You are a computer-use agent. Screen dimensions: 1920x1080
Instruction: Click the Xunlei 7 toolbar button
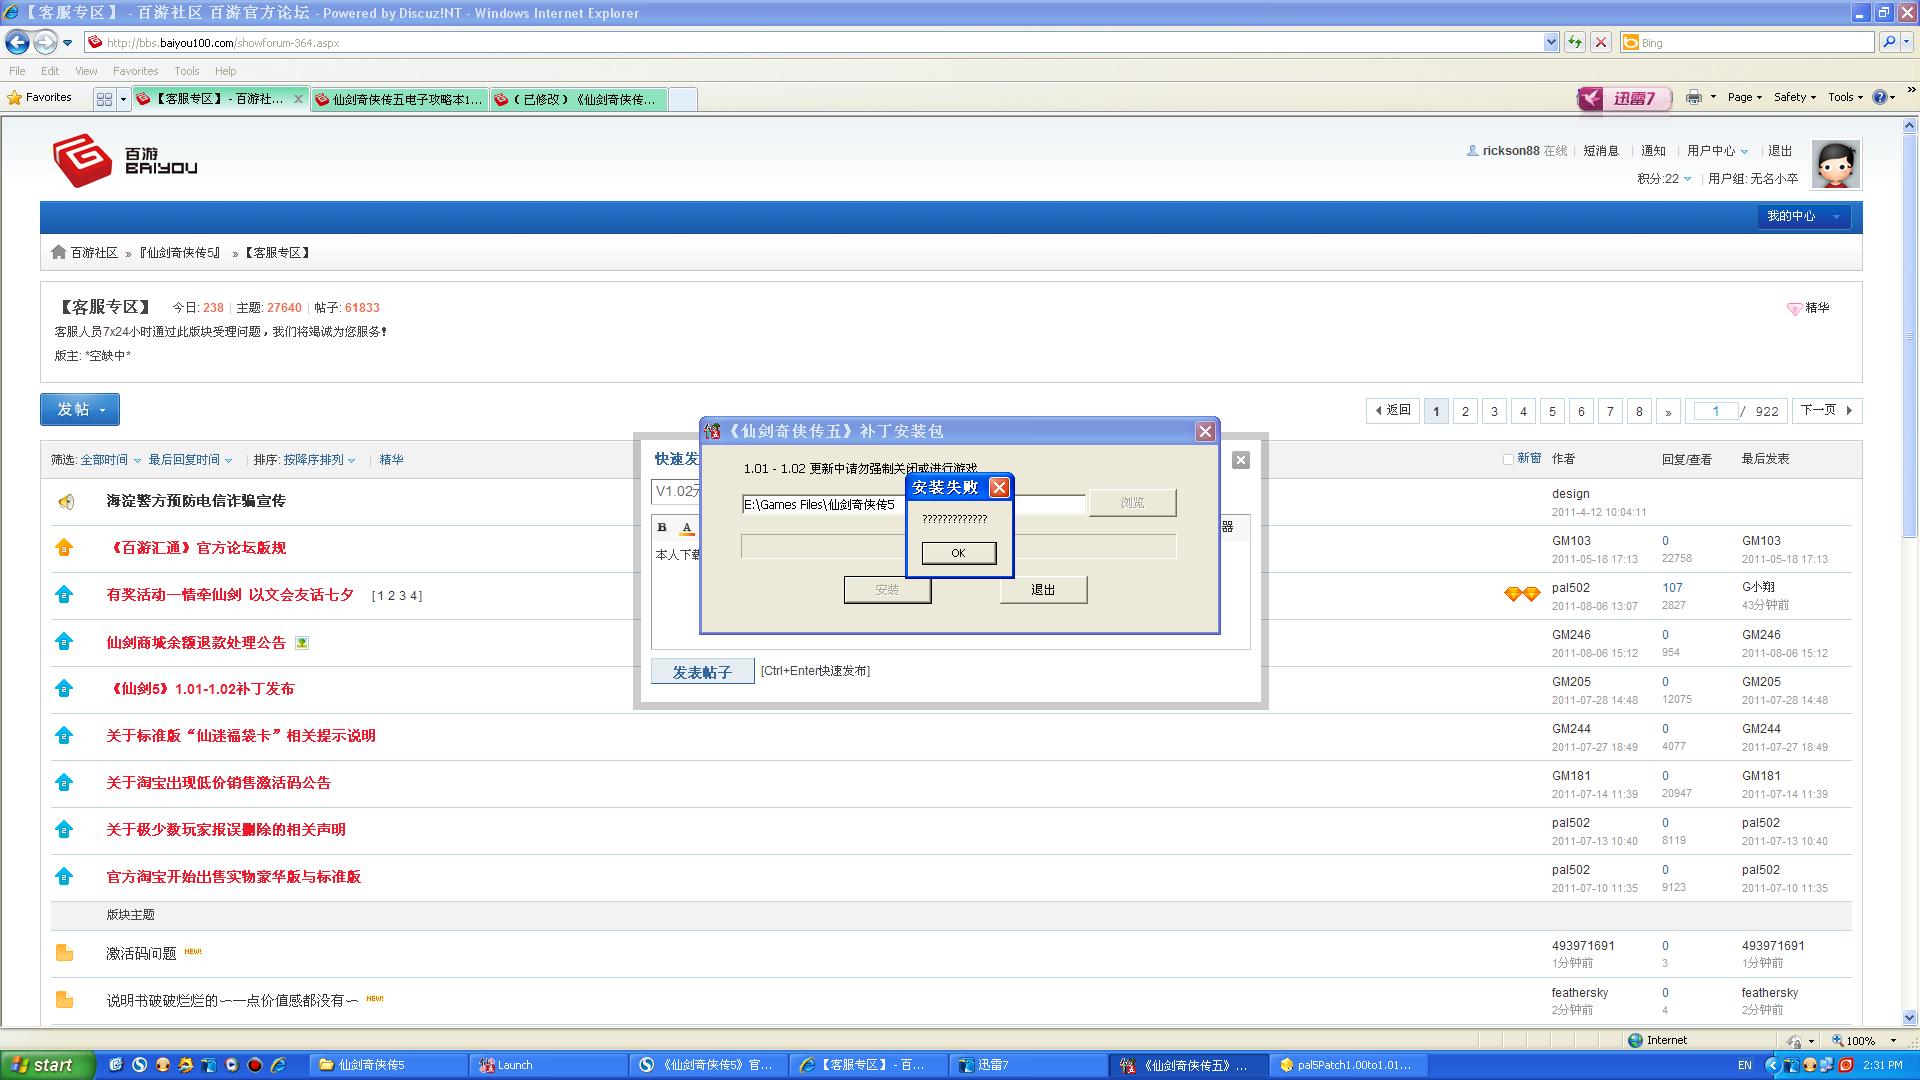pyautogui.click(x=1624, y=98)
